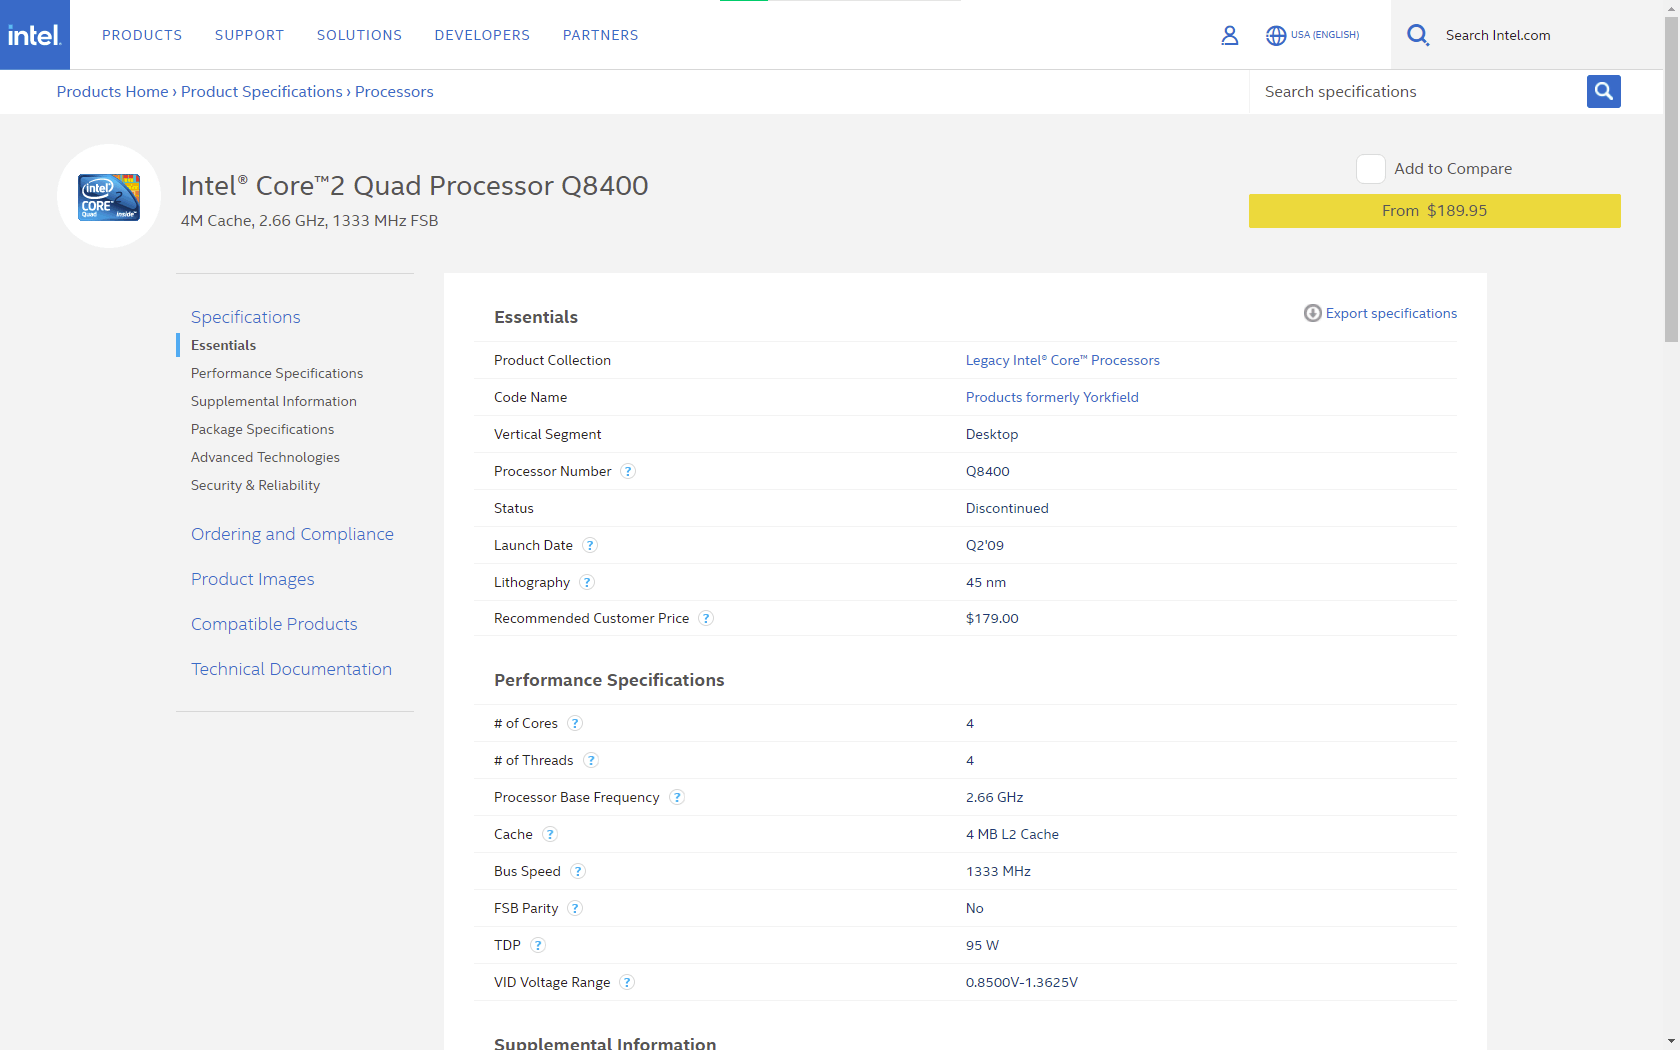Click the 95 W TDP value
Screen dimensions: 1680x1050
982,945
